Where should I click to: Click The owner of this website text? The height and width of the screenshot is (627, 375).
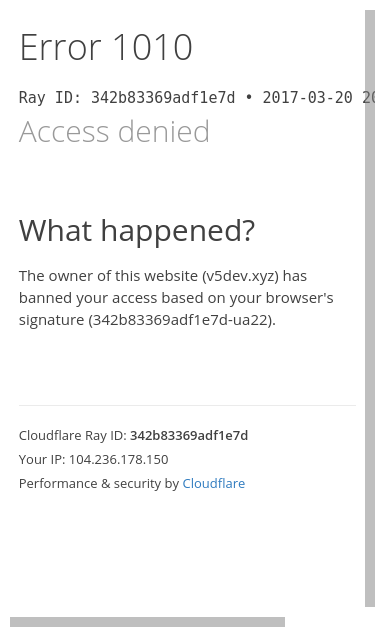(108, 276)
